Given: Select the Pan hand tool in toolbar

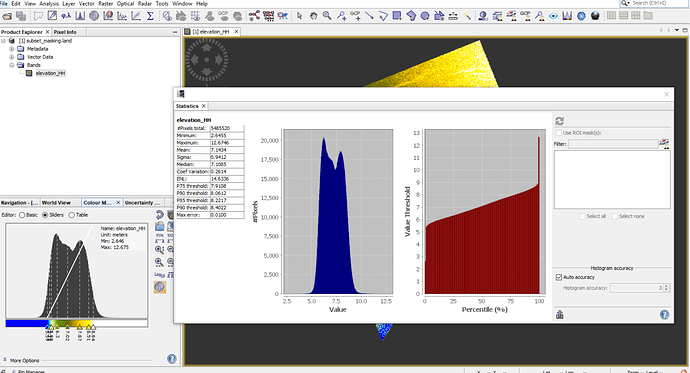Looking at the screenshot, I should point(313,16).
